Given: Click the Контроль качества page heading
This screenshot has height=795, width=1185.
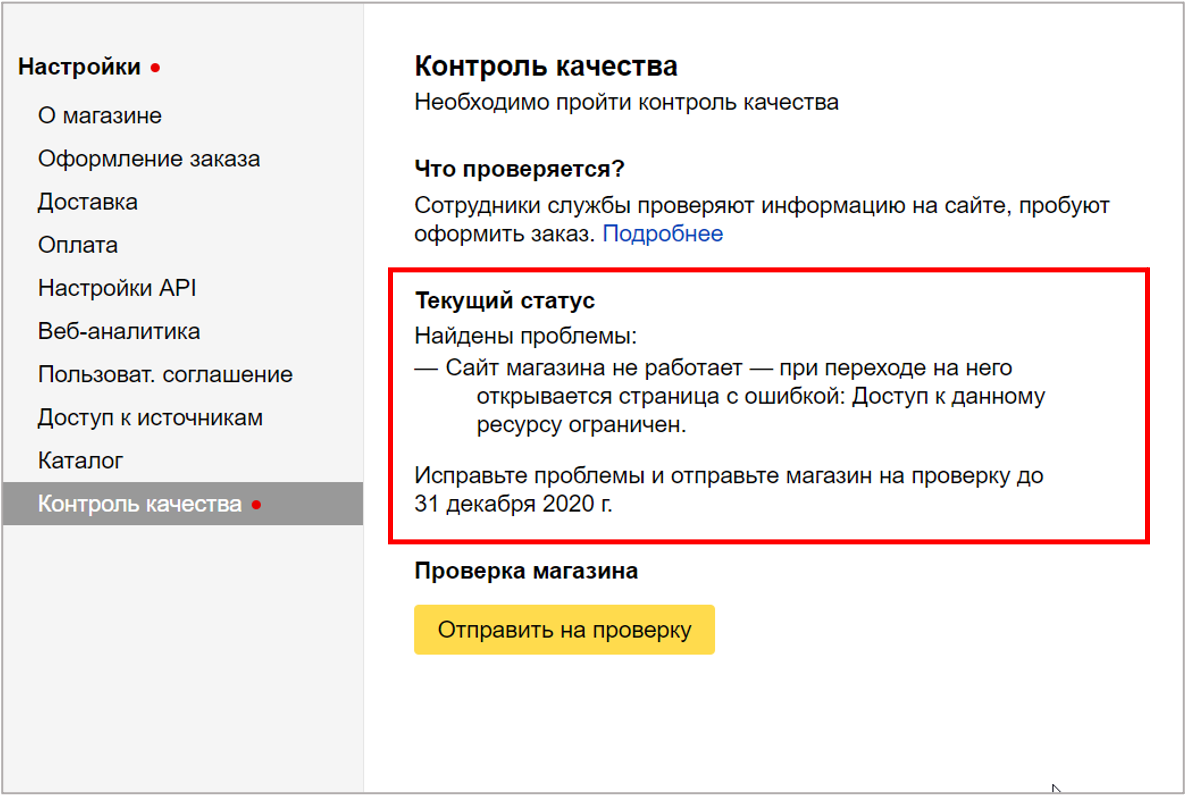Looking at the screenshot, I should 545,67.
